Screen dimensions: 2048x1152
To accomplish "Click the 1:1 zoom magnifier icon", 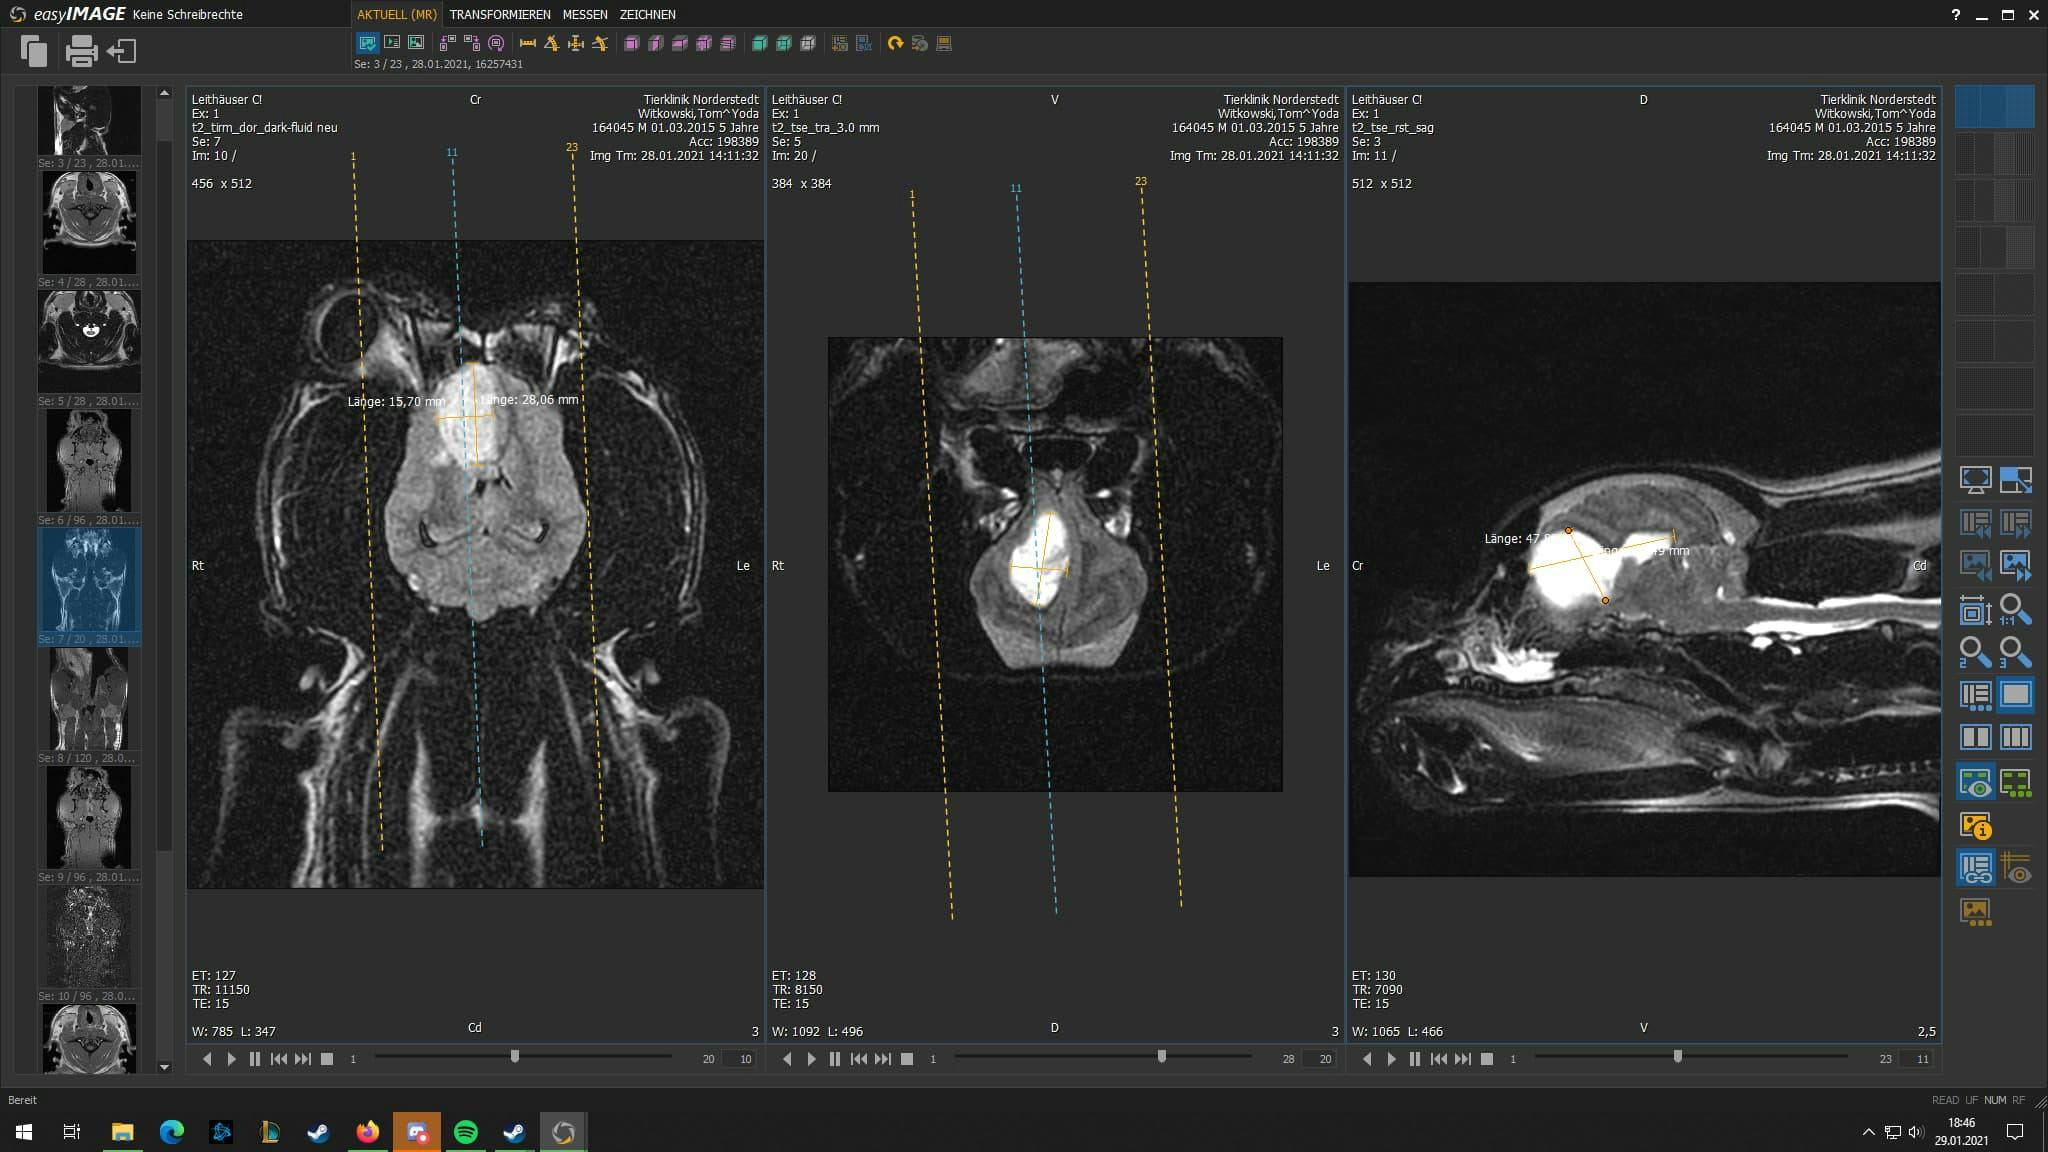I will [2015, 609].
